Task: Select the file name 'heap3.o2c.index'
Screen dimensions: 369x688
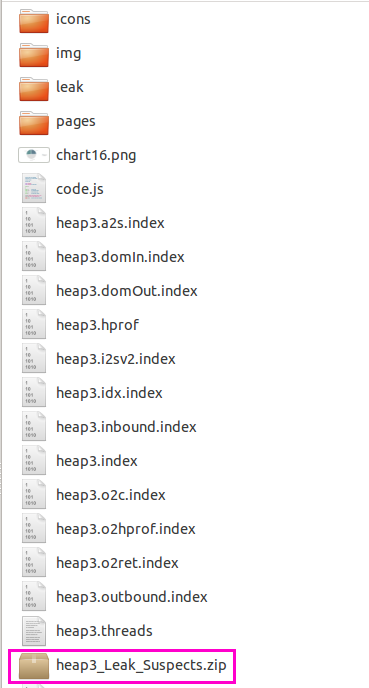Action: point(111,496)
